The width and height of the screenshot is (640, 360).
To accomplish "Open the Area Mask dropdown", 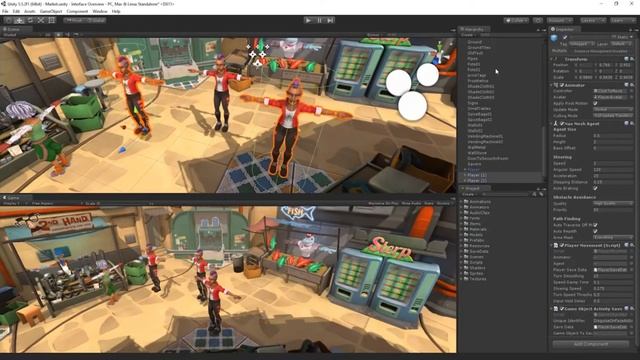I will (613, 237).
